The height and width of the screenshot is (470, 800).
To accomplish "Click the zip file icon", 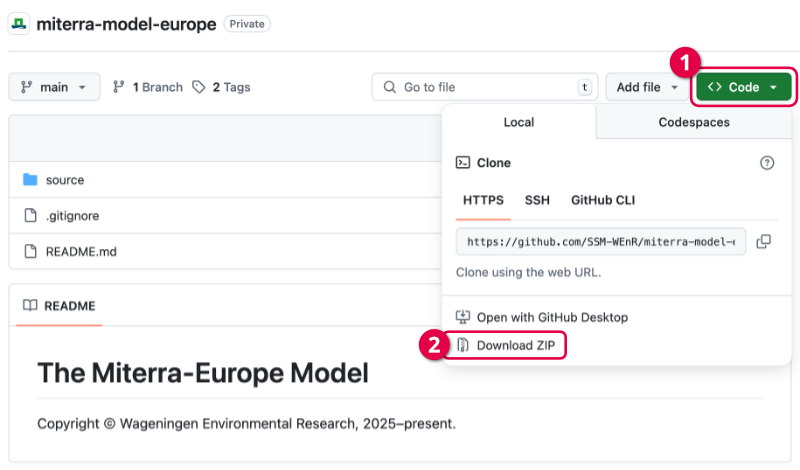I will point(463,345).
